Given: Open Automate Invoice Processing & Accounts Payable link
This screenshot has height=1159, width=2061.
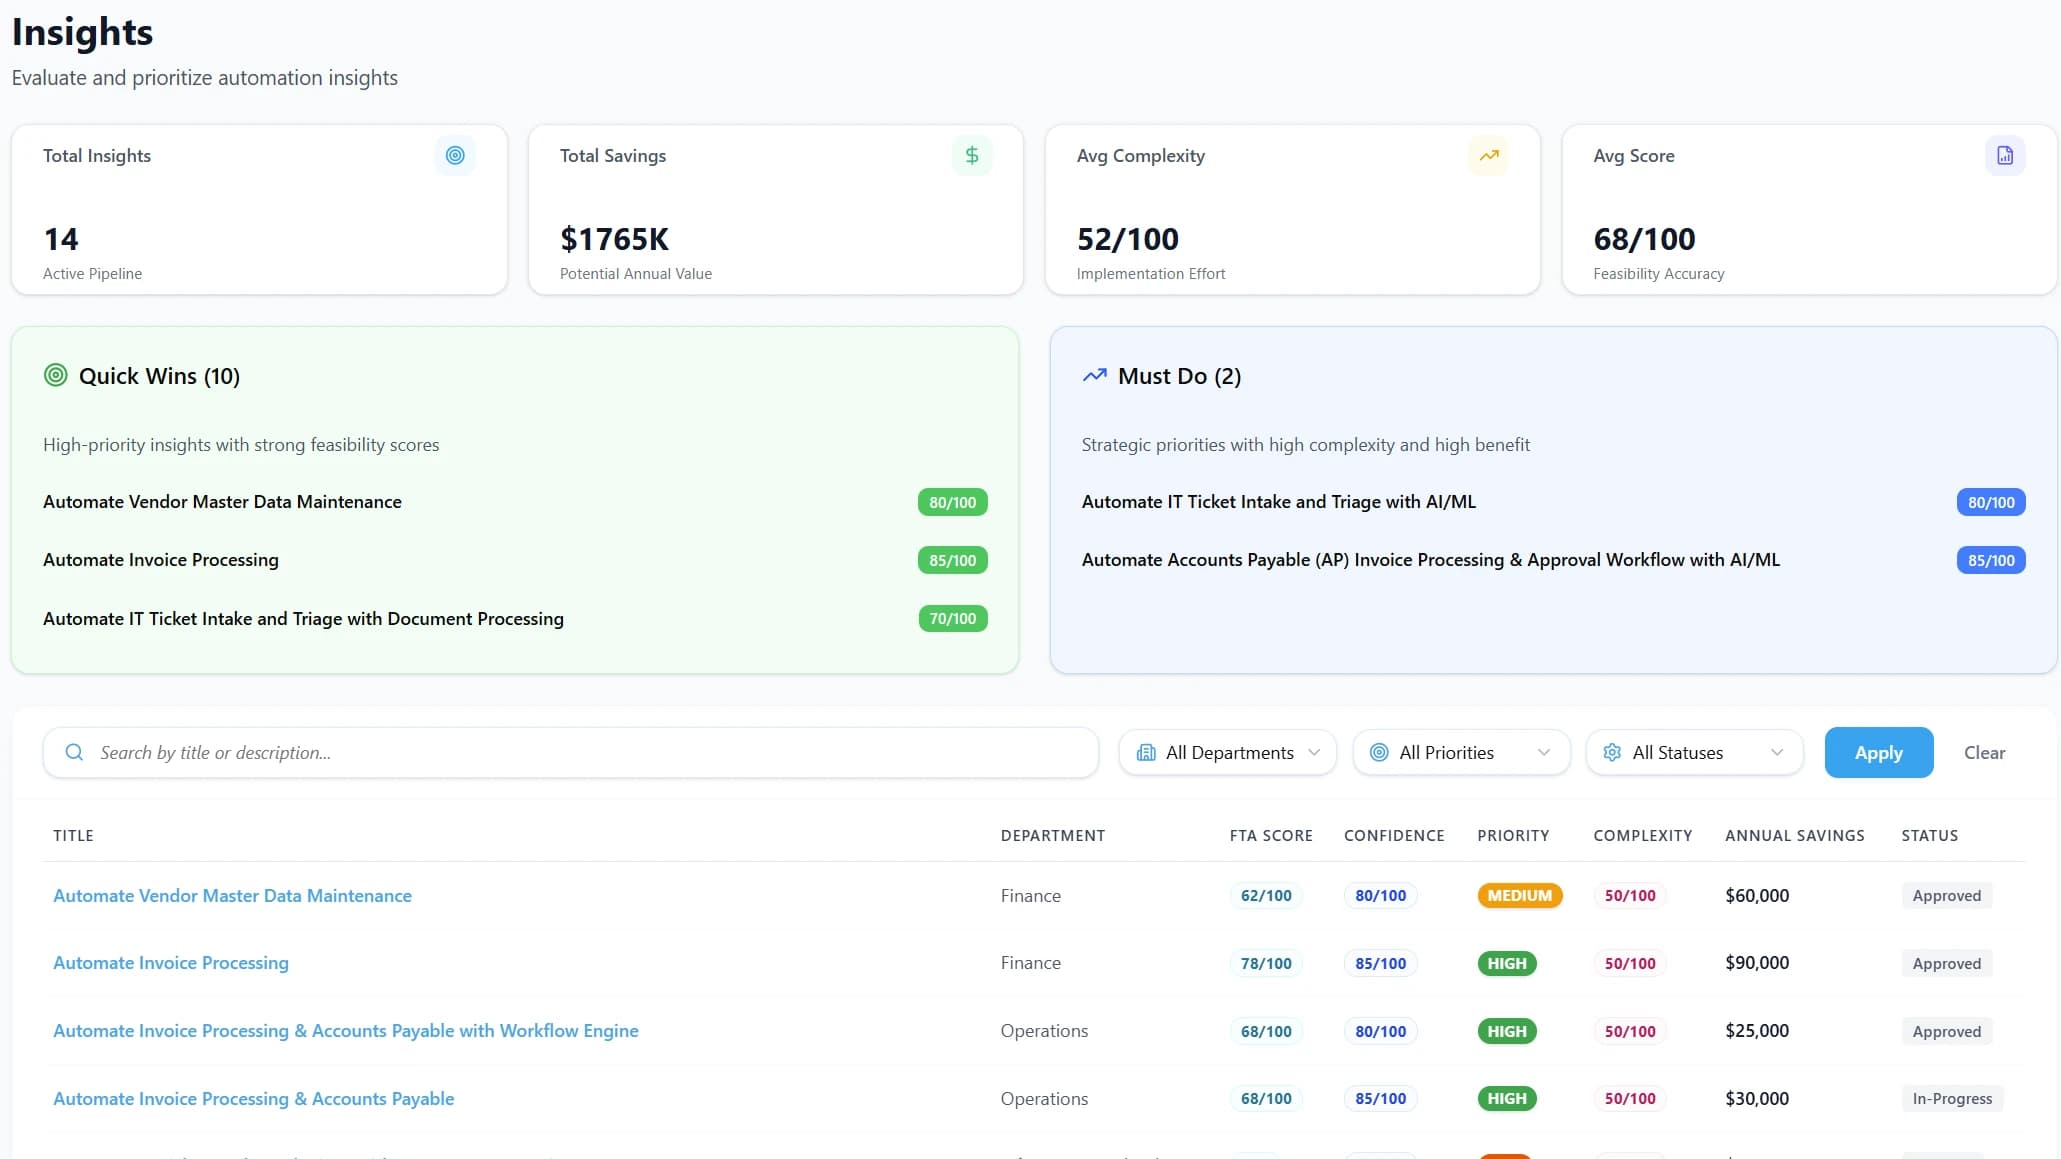Looking at the screenshot, I should pos(254,1099).
